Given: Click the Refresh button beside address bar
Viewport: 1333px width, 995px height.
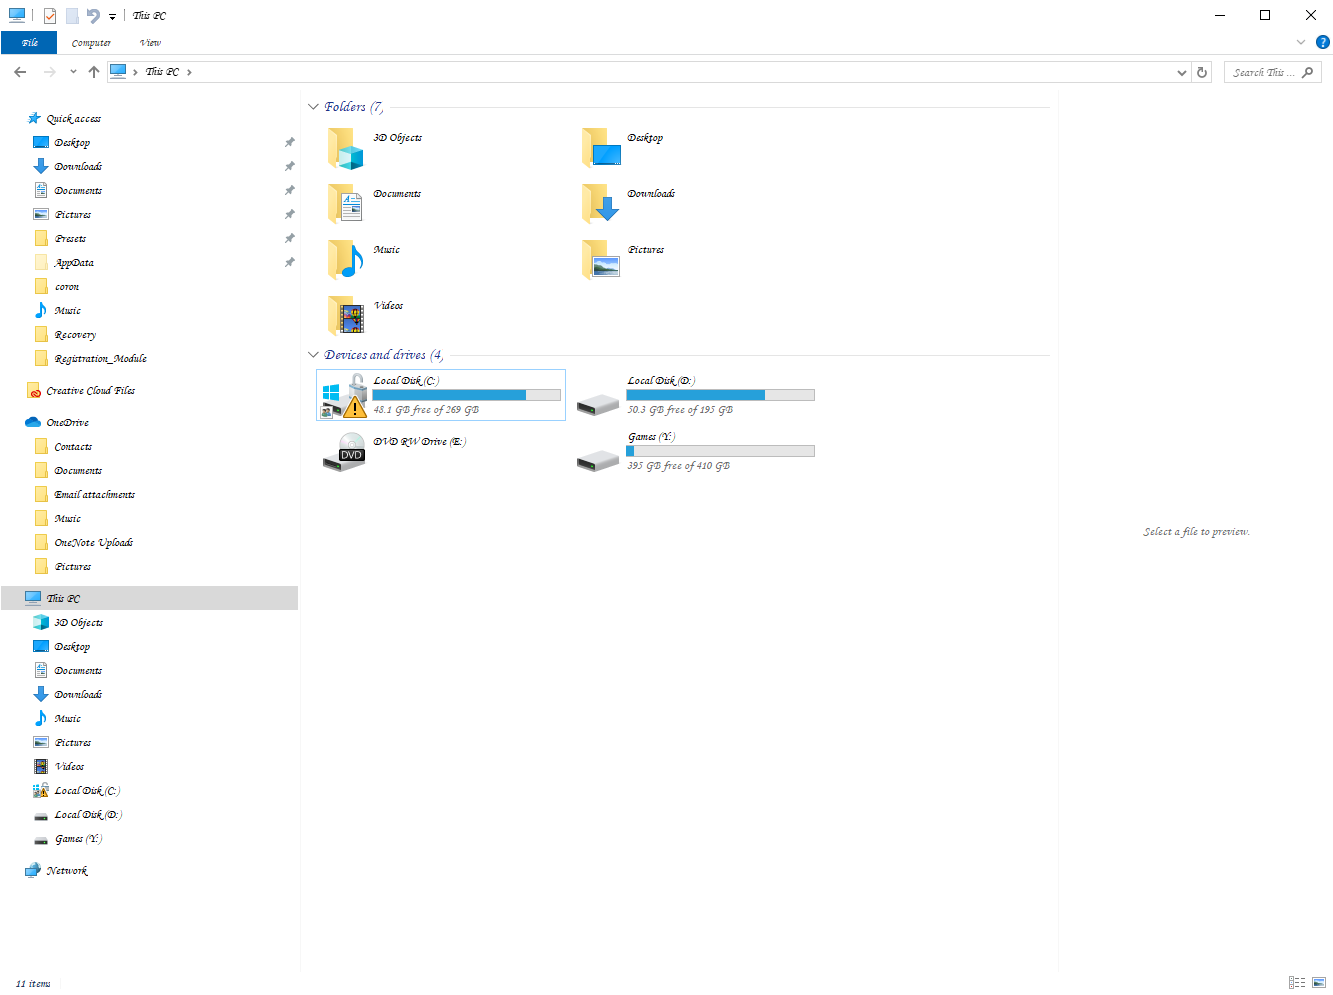Looking at the screenshot, I should tap(1202, 72).
